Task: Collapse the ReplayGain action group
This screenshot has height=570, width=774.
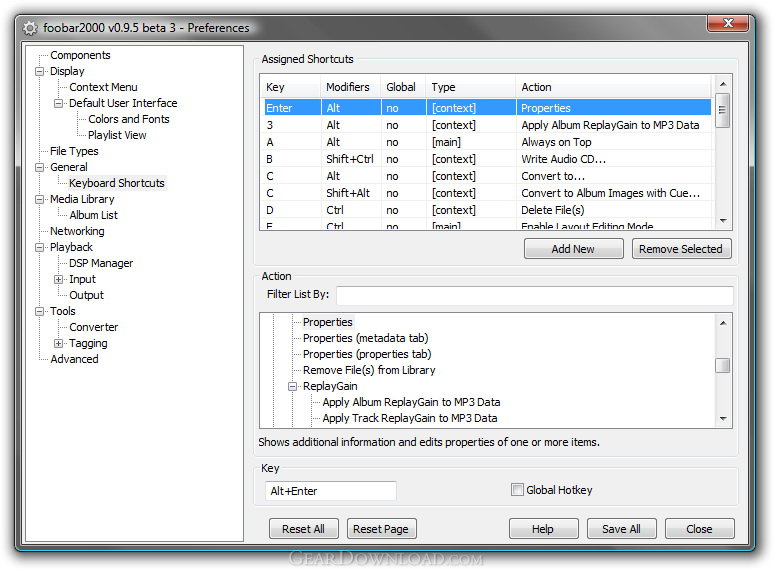Action: 293,386
